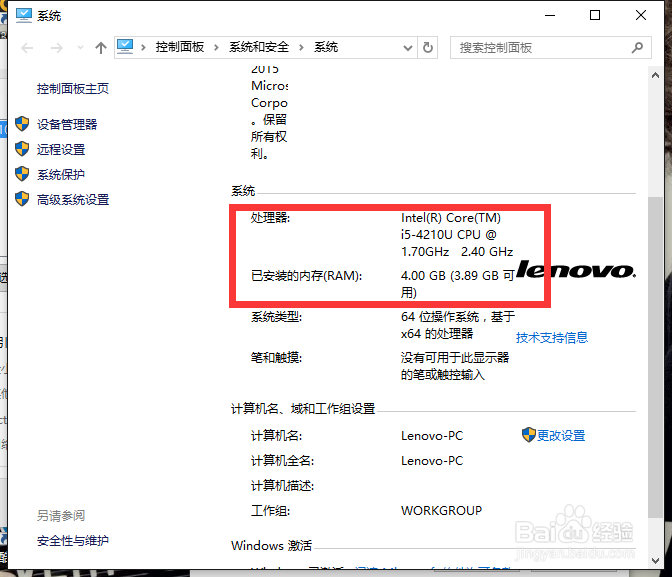
Task: Maximize the 系统 window
Action: (595, 15)
